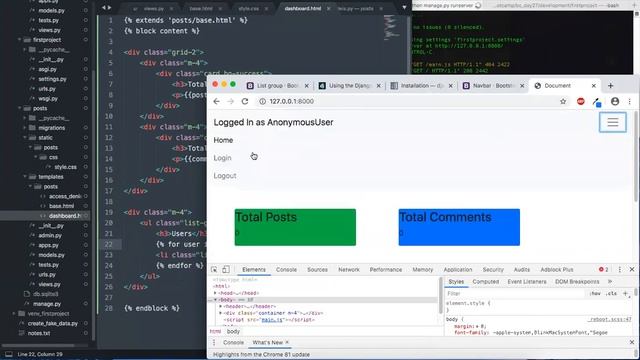Viewport: 640px width, 360px height.
Task: Open the red Adblock extension icon
Action: click(580, 102)
